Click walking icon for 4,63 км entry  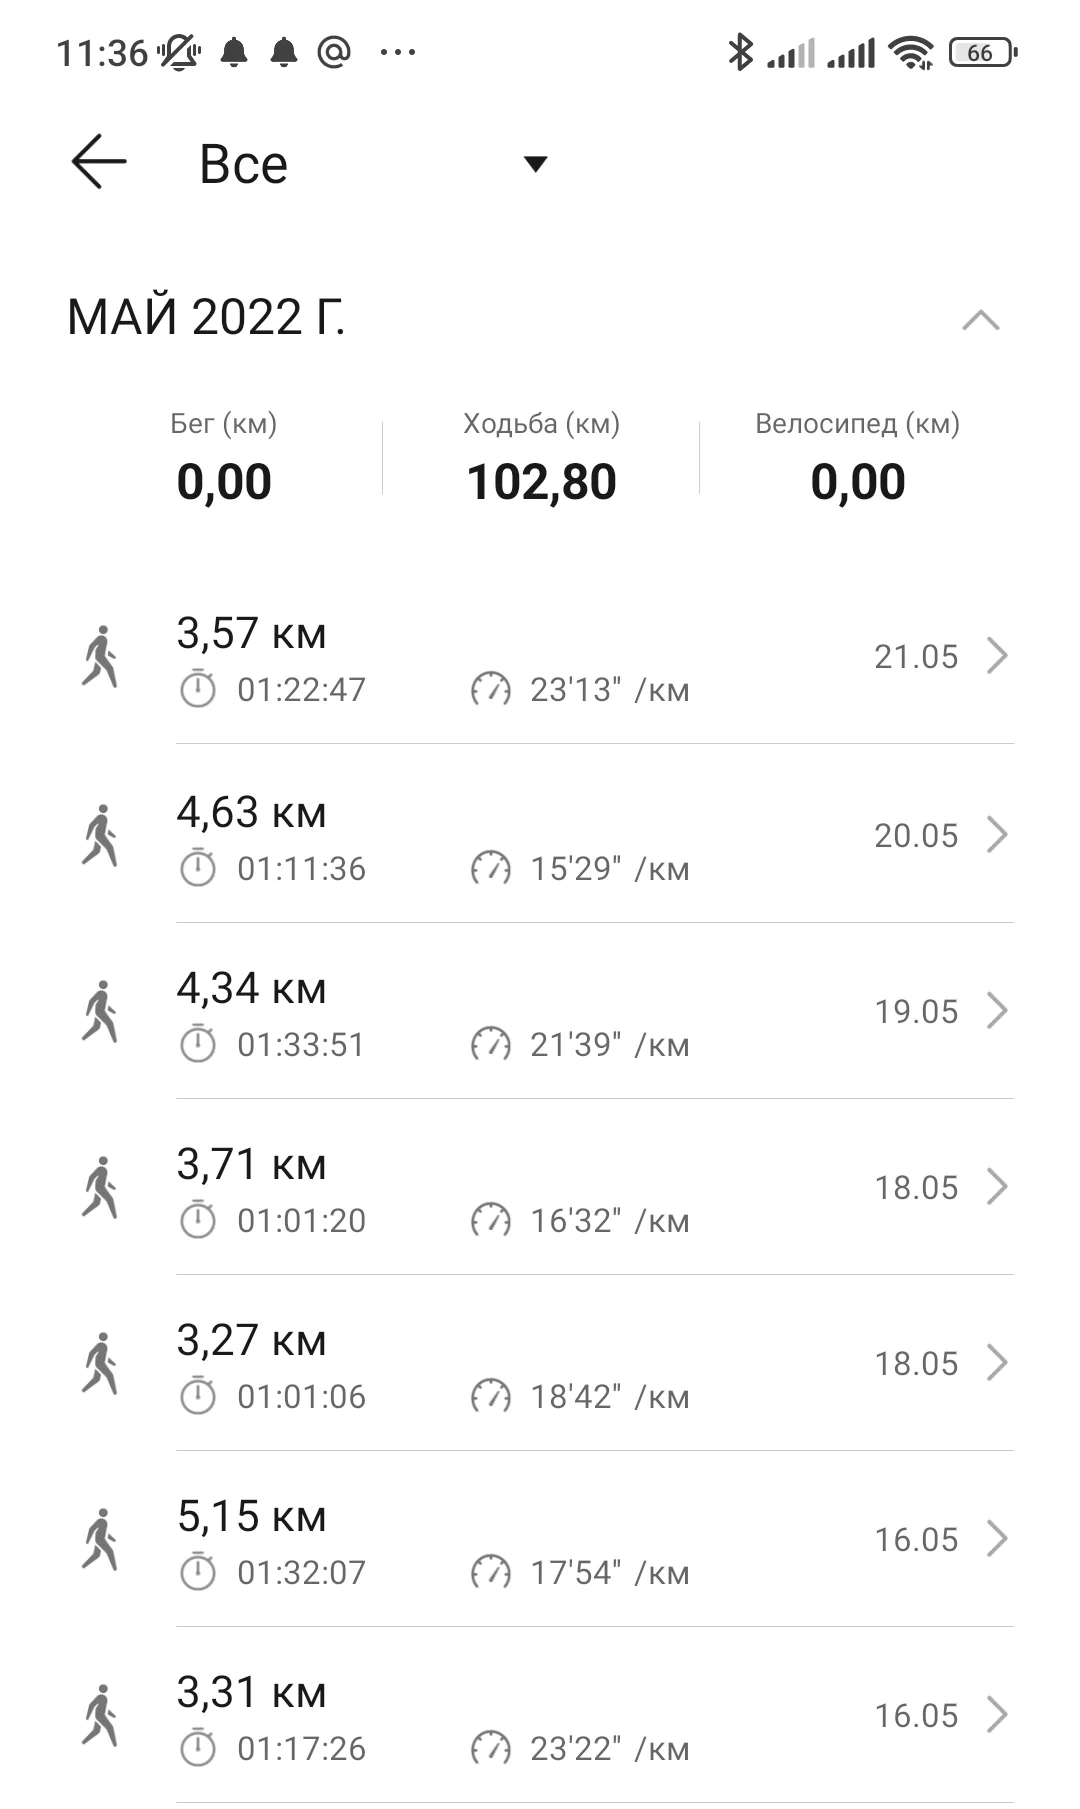pyautogui.click(x=100, y=835)
